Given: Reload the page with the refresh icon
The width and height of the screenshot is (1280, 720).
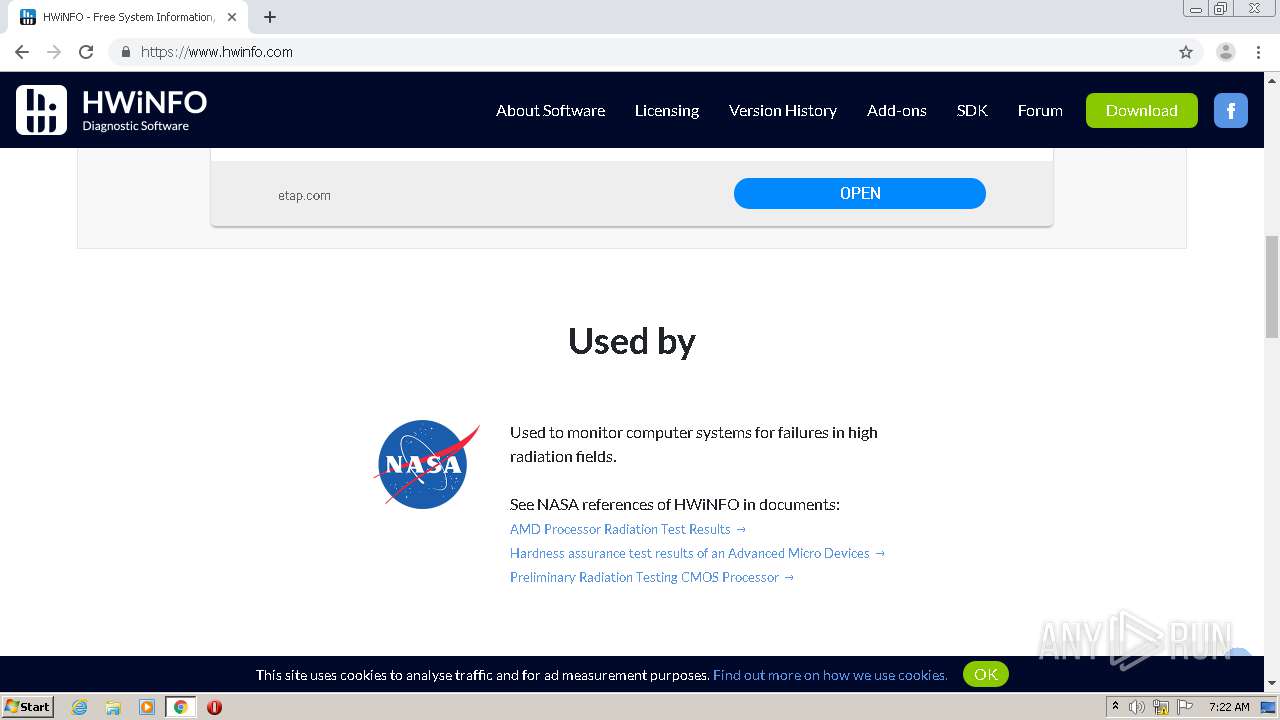Looking at the screenshot, I should [x=86, y=52].
